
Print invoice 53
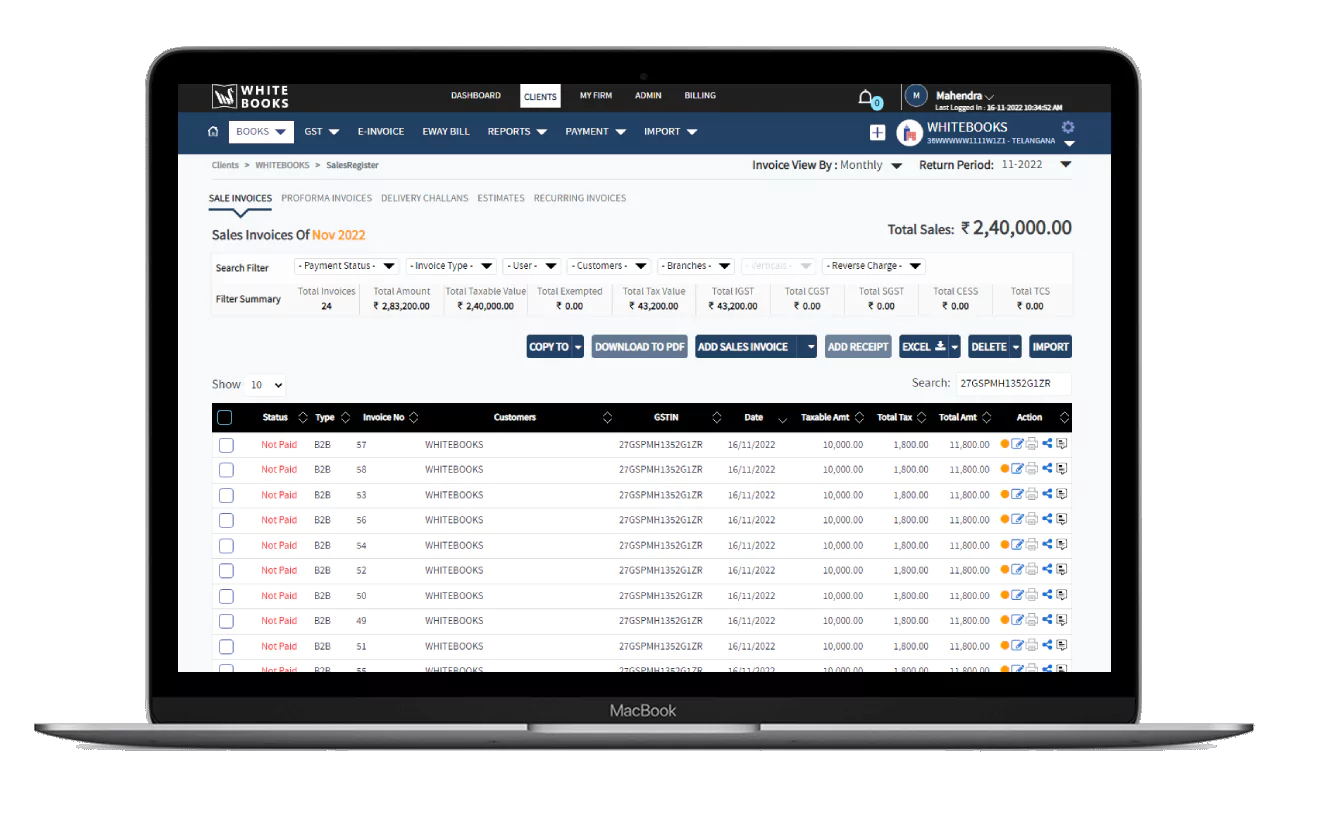(1032, 494)
